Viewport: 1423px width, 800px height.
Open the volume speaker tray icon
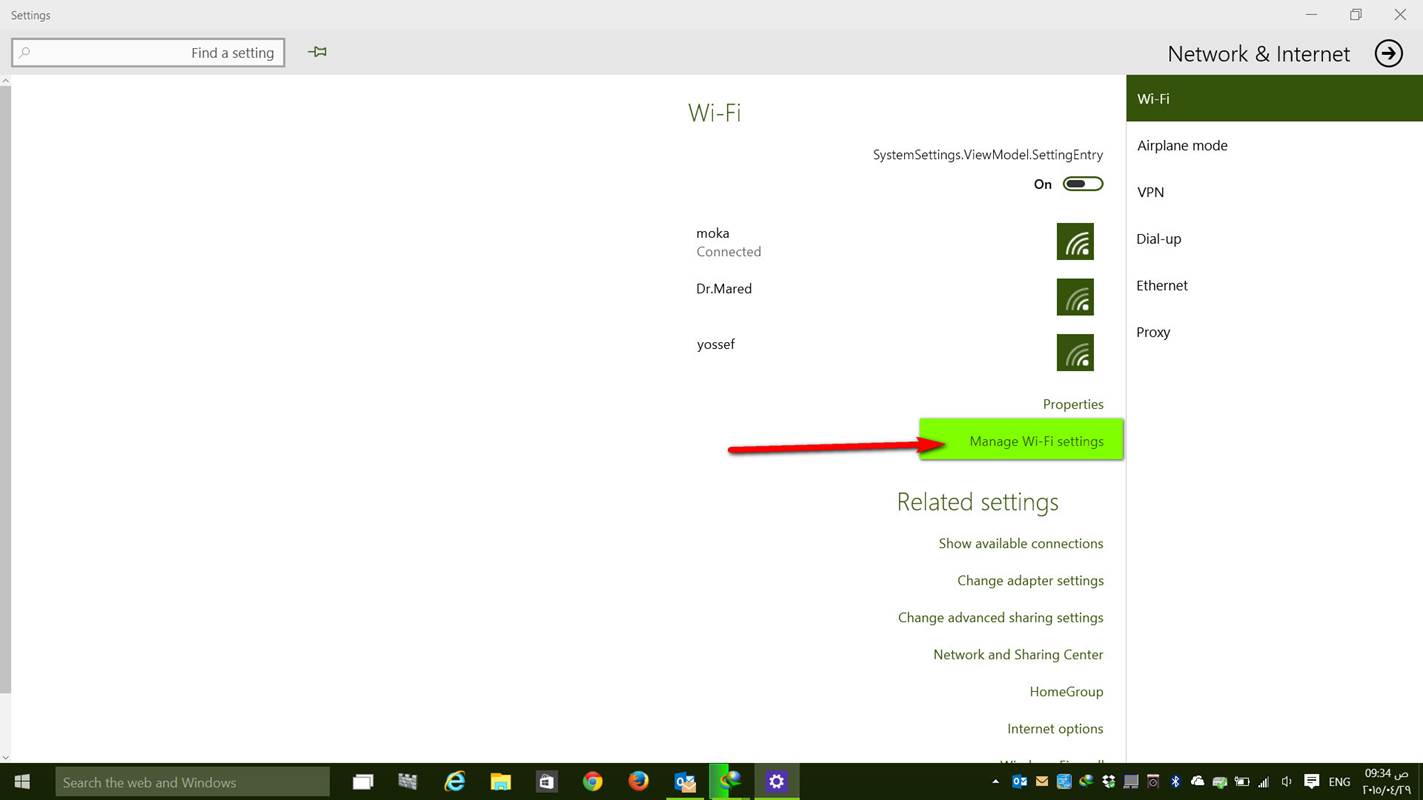(1287, 782)
